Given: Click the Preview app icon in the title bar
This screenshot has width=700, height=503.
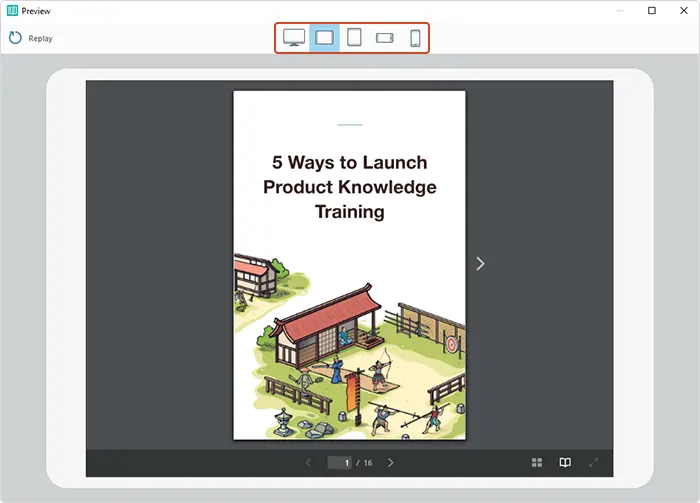Looking at the screenshot, I should click(11, 11).
